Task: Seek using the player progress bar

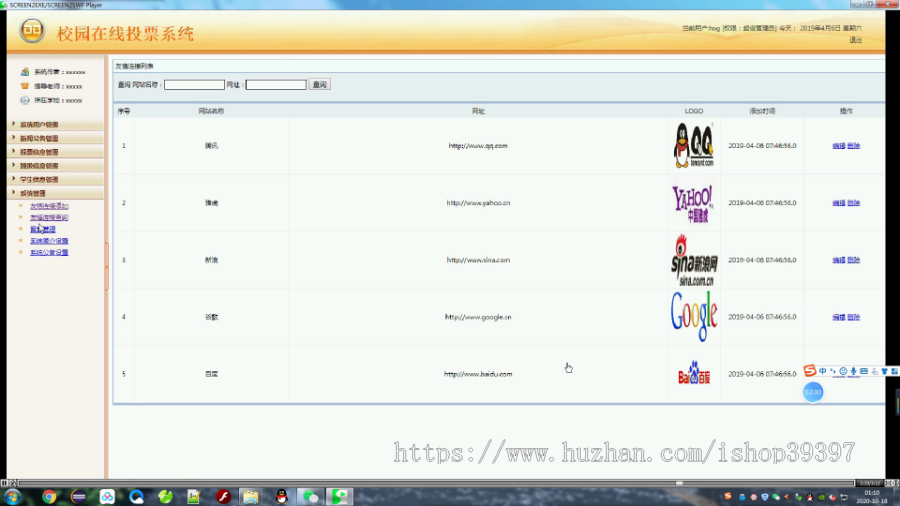Action: [436, 483]
